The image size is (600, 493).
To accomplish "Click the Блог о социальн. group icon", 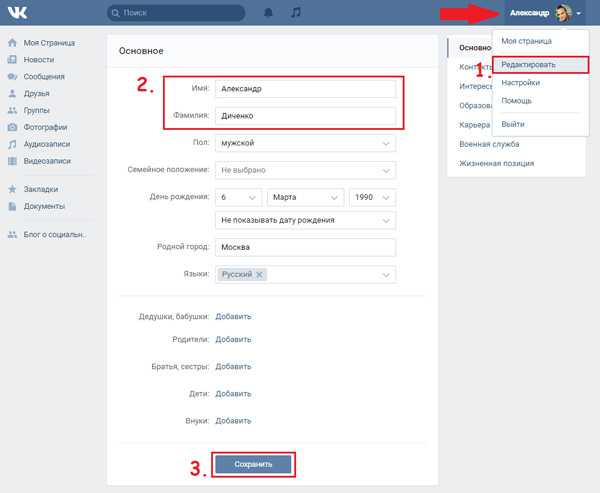I will click(x=12, y=234).
